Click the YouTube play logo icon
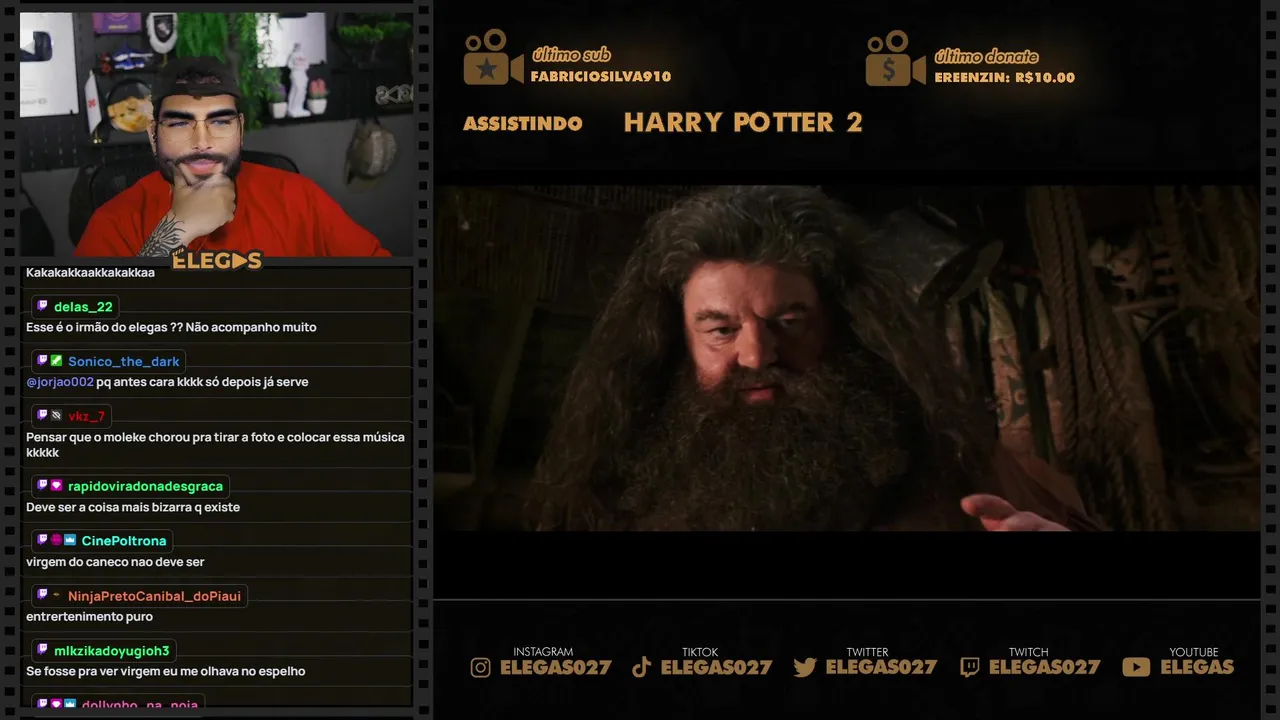 [x=1136, y=667]
